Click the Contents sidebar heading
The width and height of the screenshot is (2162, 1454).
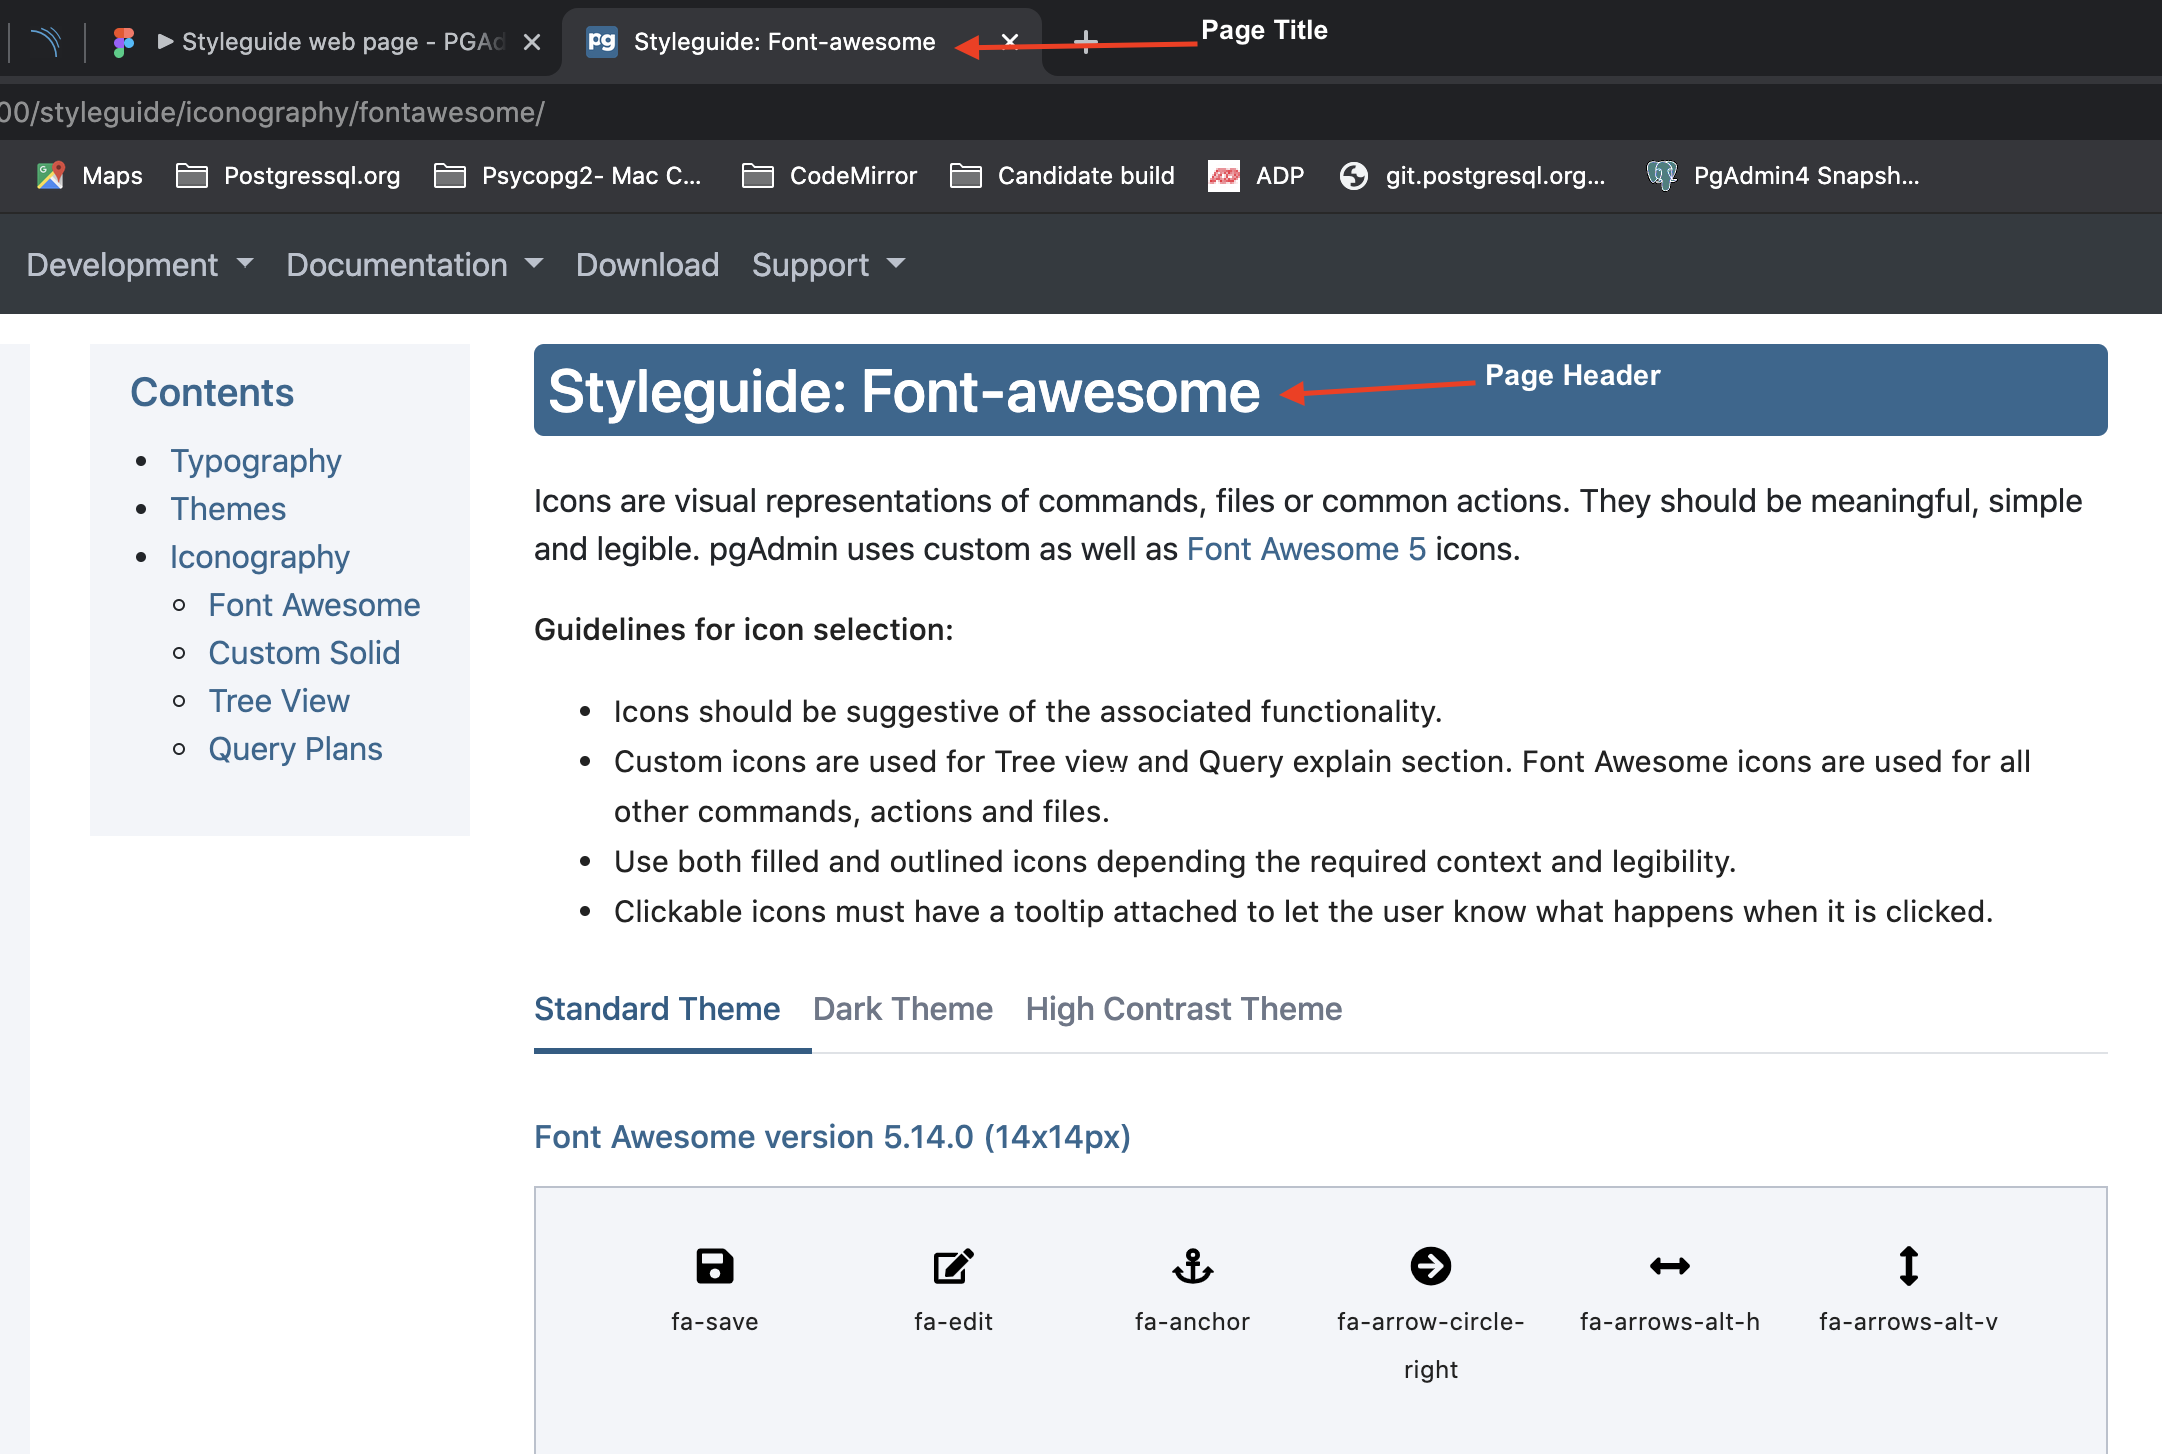212,393
